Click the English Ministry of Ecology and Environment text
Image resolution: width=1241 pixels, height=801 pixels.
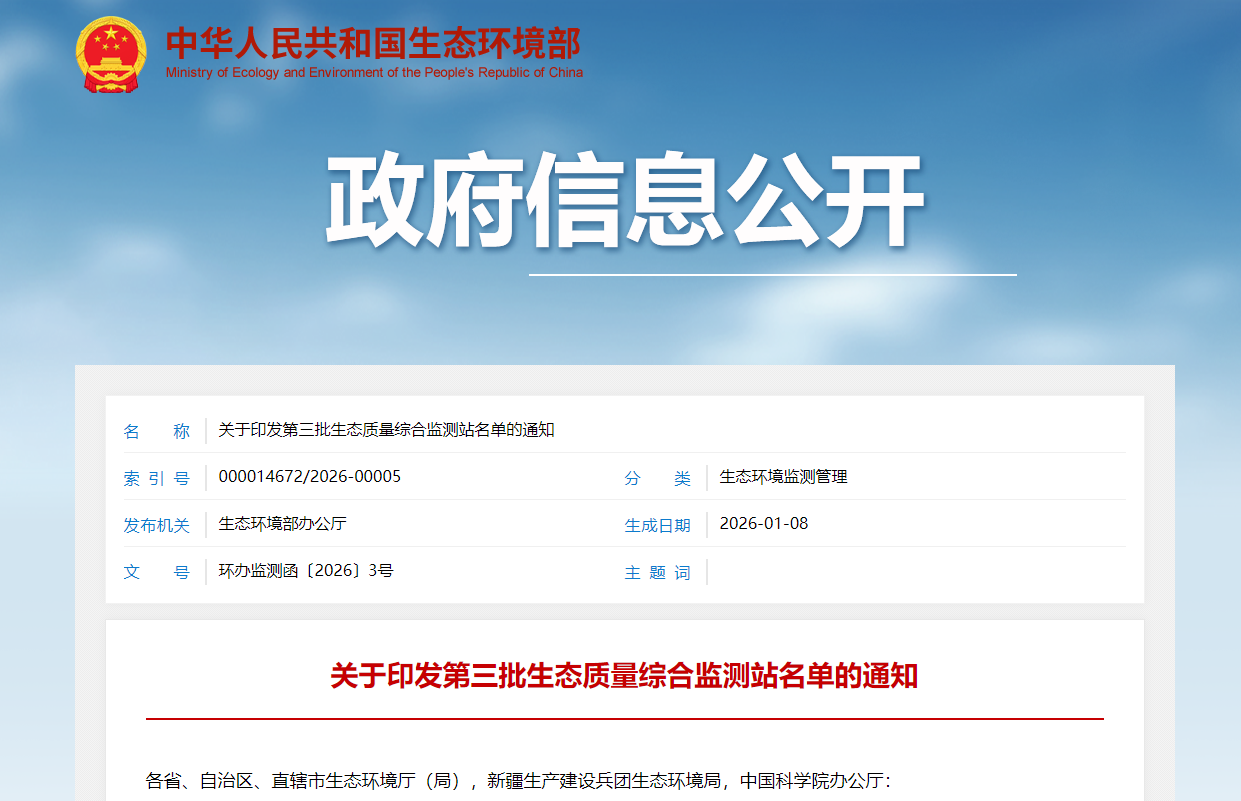(374, 73)
